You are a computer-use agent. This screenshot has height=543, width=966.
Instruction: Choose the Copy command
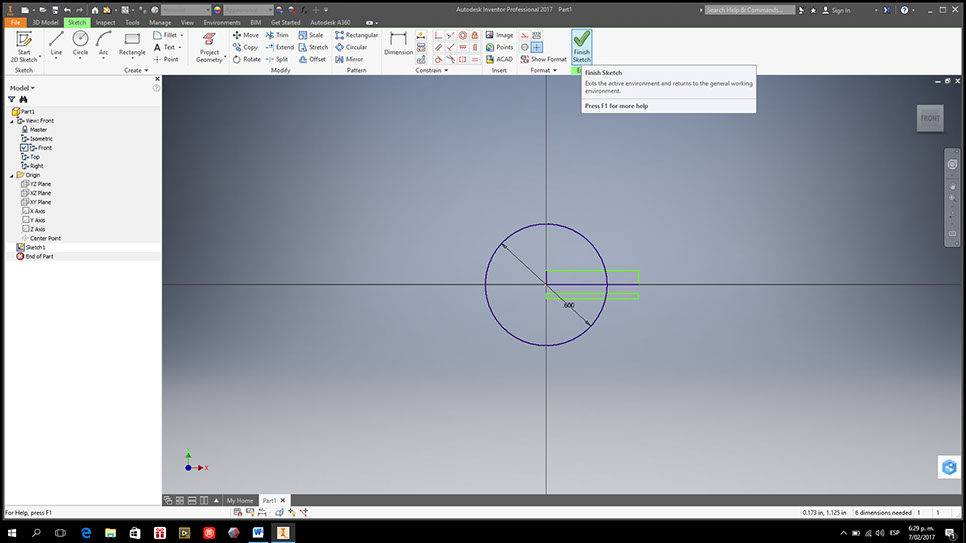click(245, 47)
